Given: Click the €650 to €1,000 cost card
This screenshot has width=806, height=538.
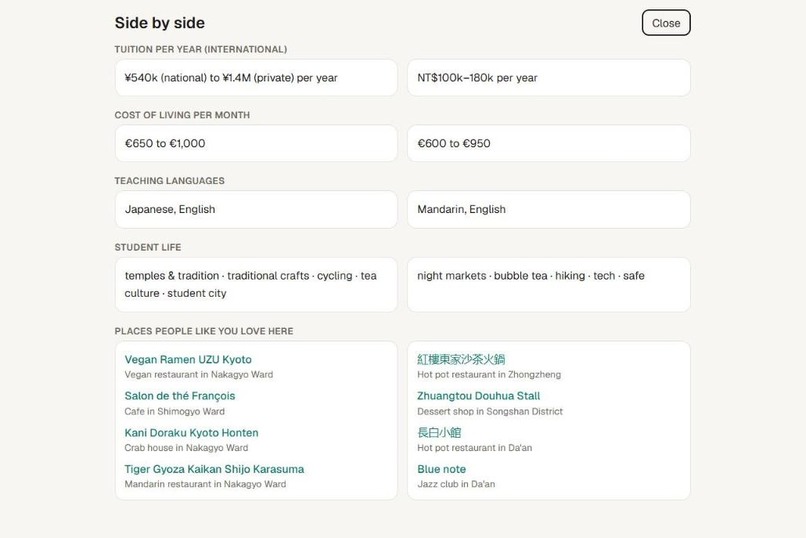Looking at the screenshot, I should click(256, 143).
